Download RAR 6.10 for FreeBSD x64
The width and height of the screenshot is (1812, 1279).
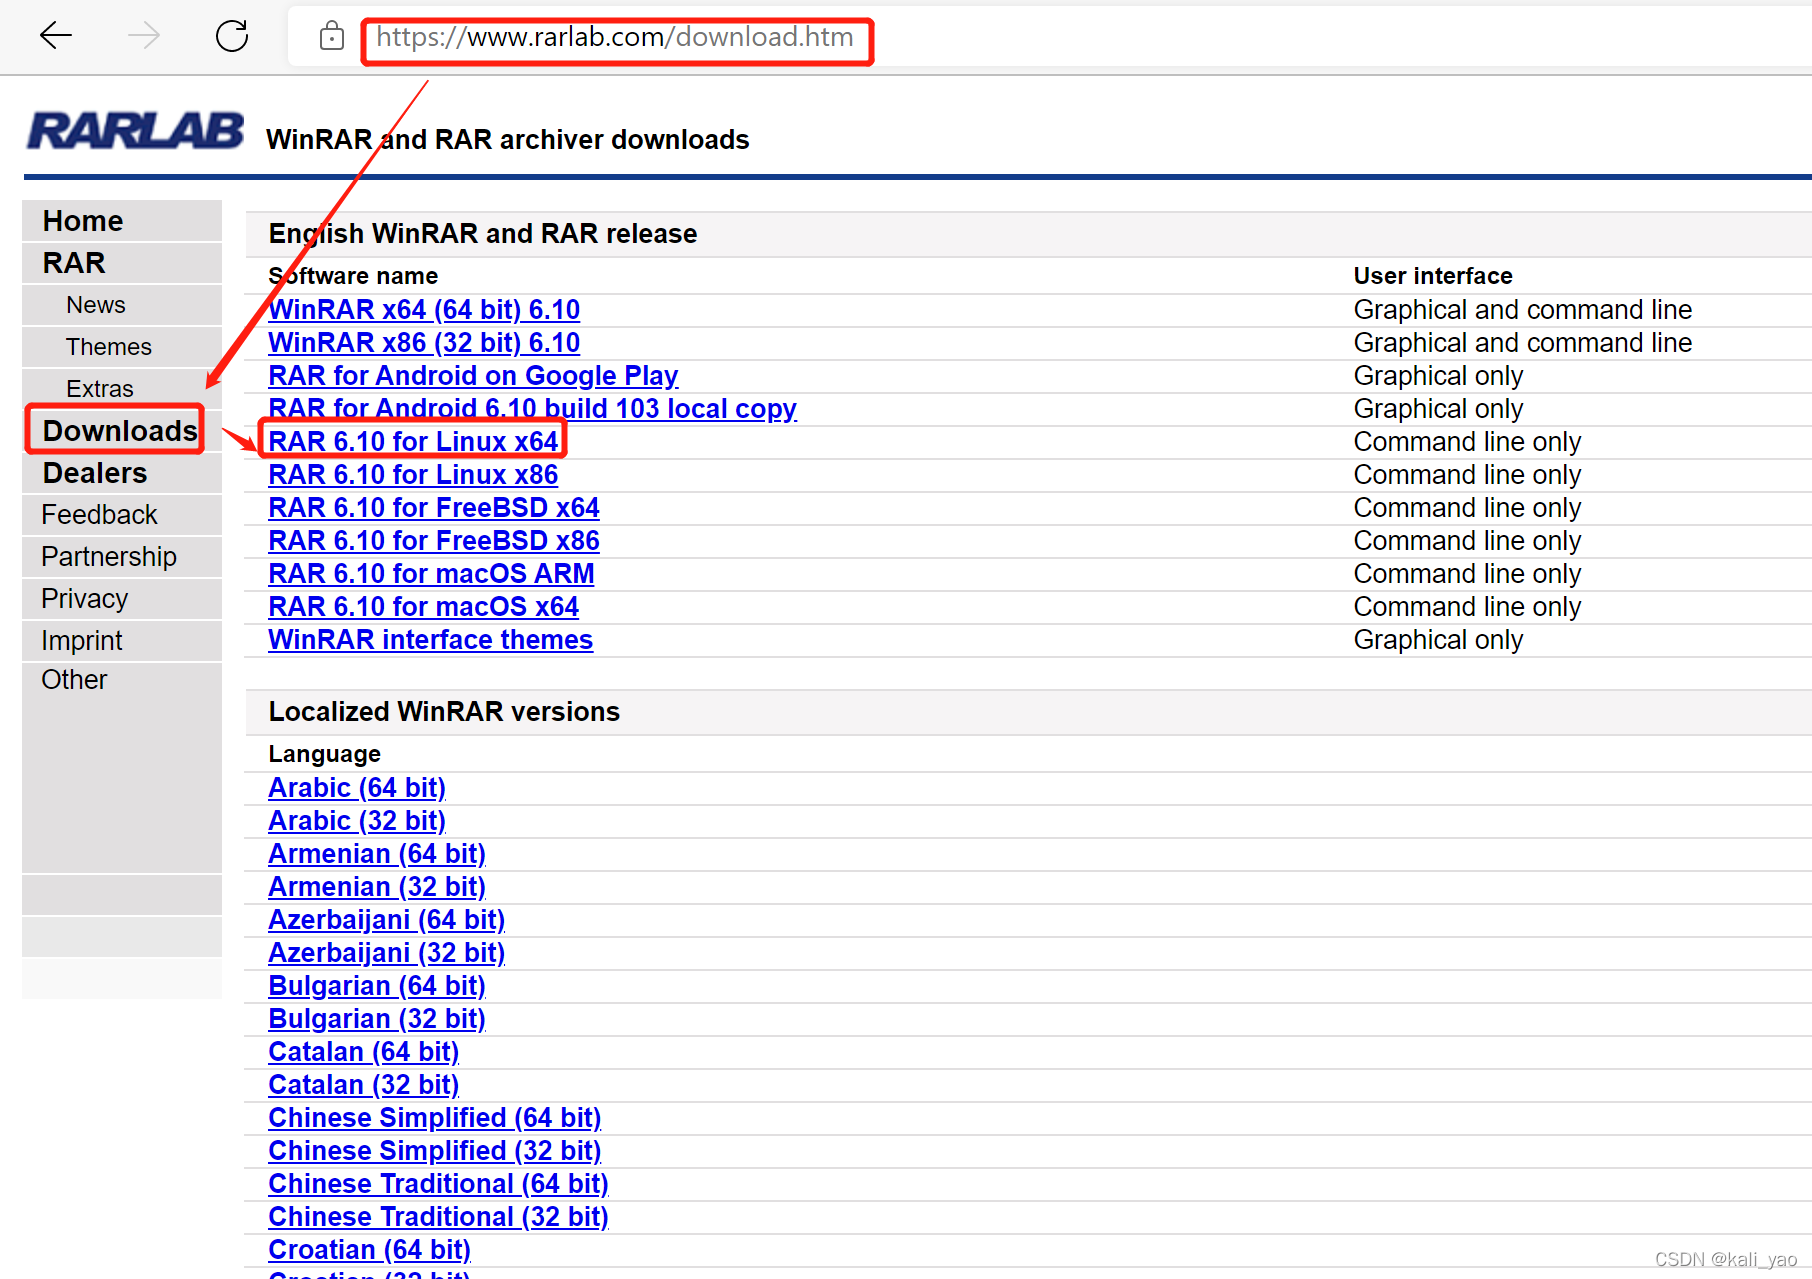[434, 508]
